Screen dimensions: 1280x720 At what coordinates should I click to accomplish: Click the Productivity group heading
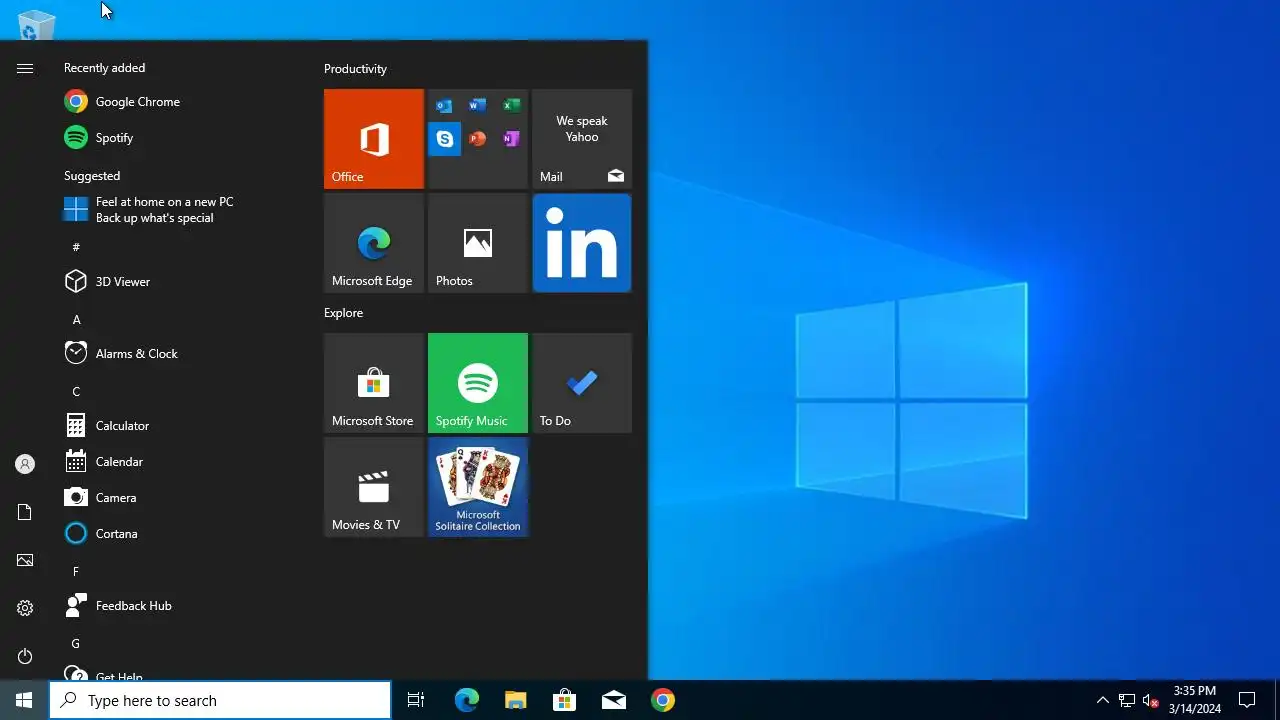coord(355,69)
